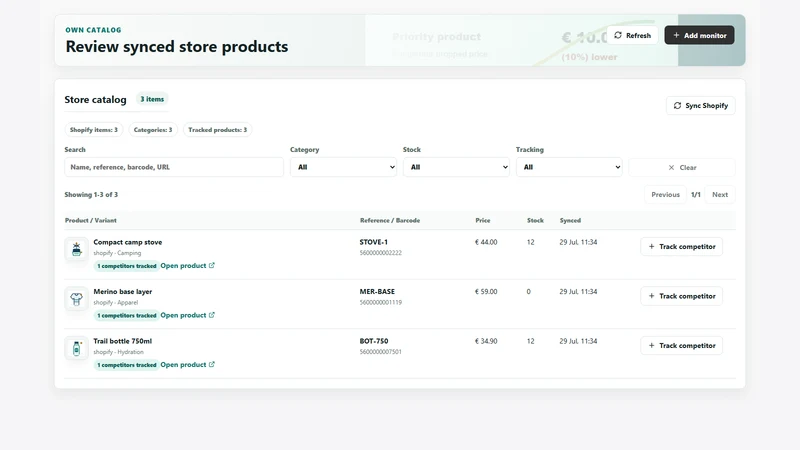Click the refresh arrows icon in Refresh

click(618, 35)
